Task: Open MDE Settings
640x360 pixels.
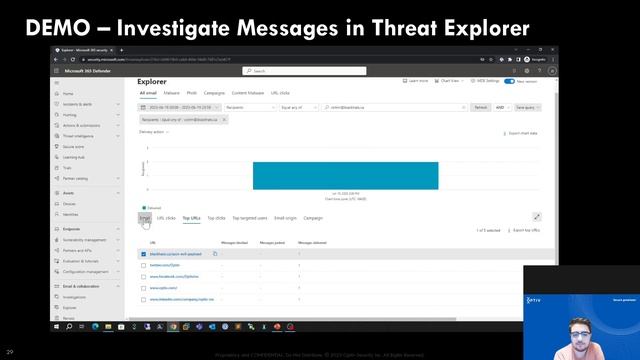Action: pyautogui.click(x=485, y=81)
